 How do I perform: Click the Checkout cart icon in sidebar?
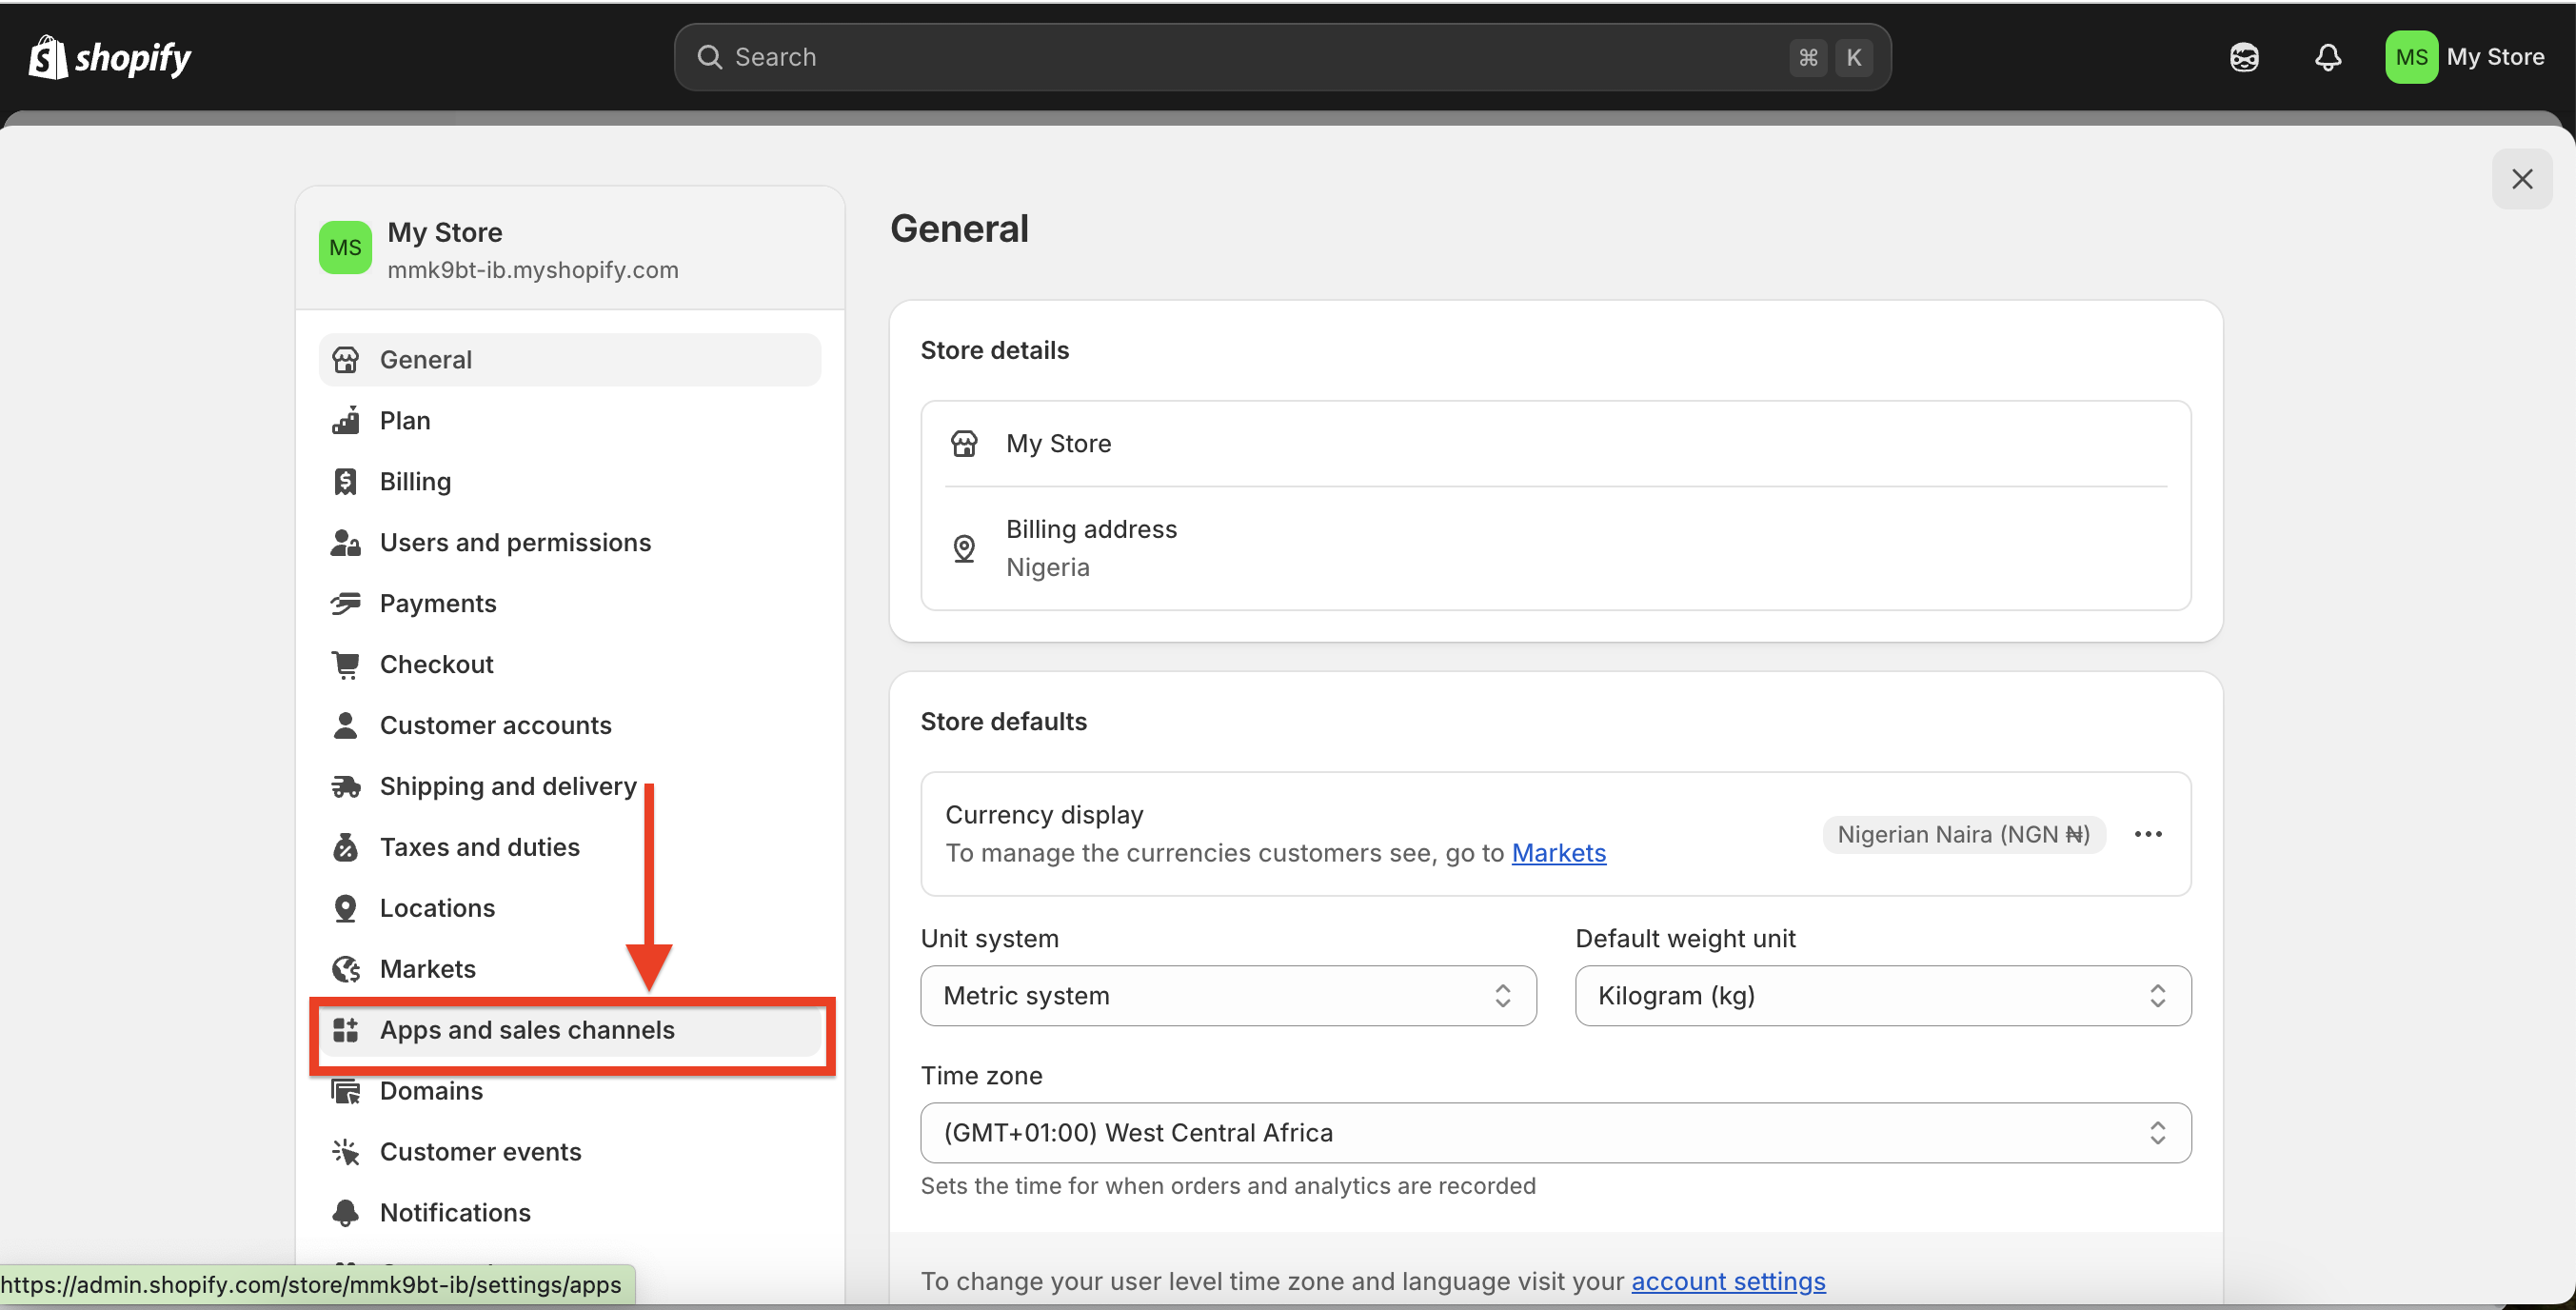345,664
